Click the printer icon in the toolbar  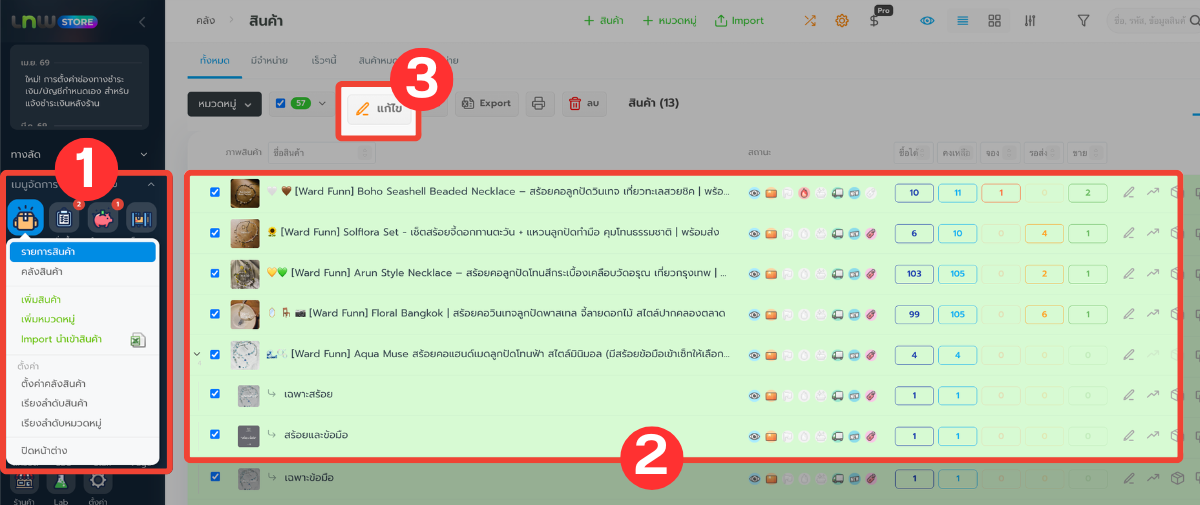tap(537, 103)
